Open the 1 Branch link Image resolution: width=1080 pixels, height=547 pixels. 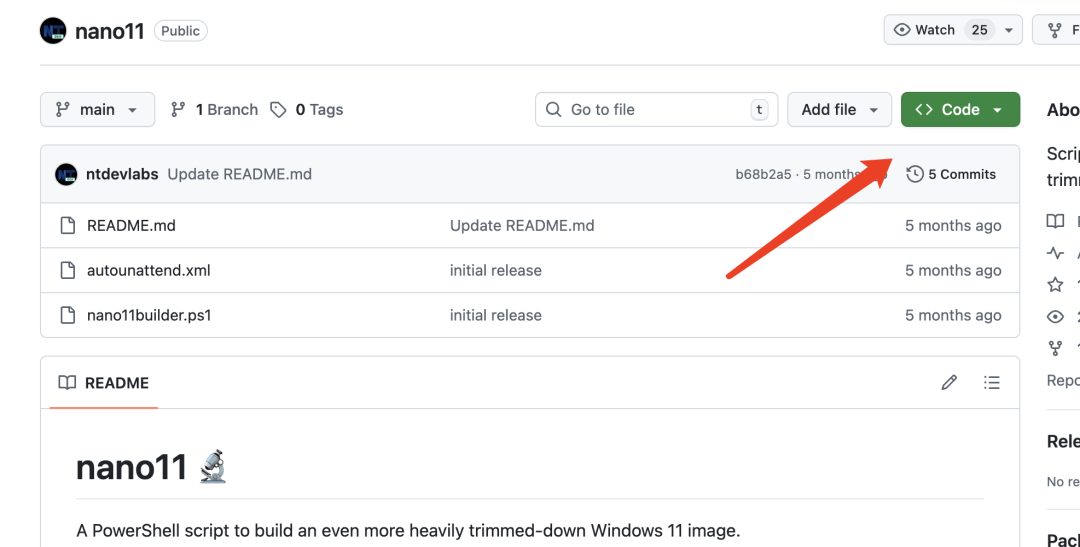215,110
